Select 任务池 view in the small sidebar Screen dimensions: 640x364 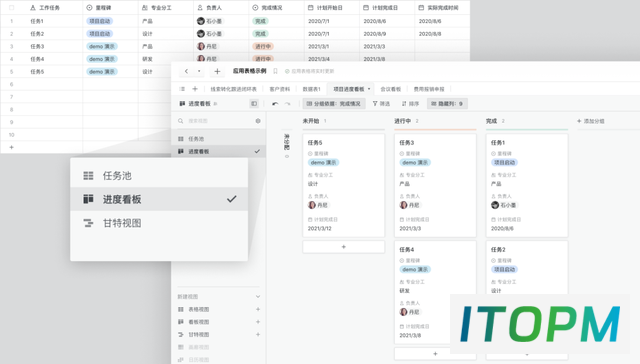click(218, 139)
